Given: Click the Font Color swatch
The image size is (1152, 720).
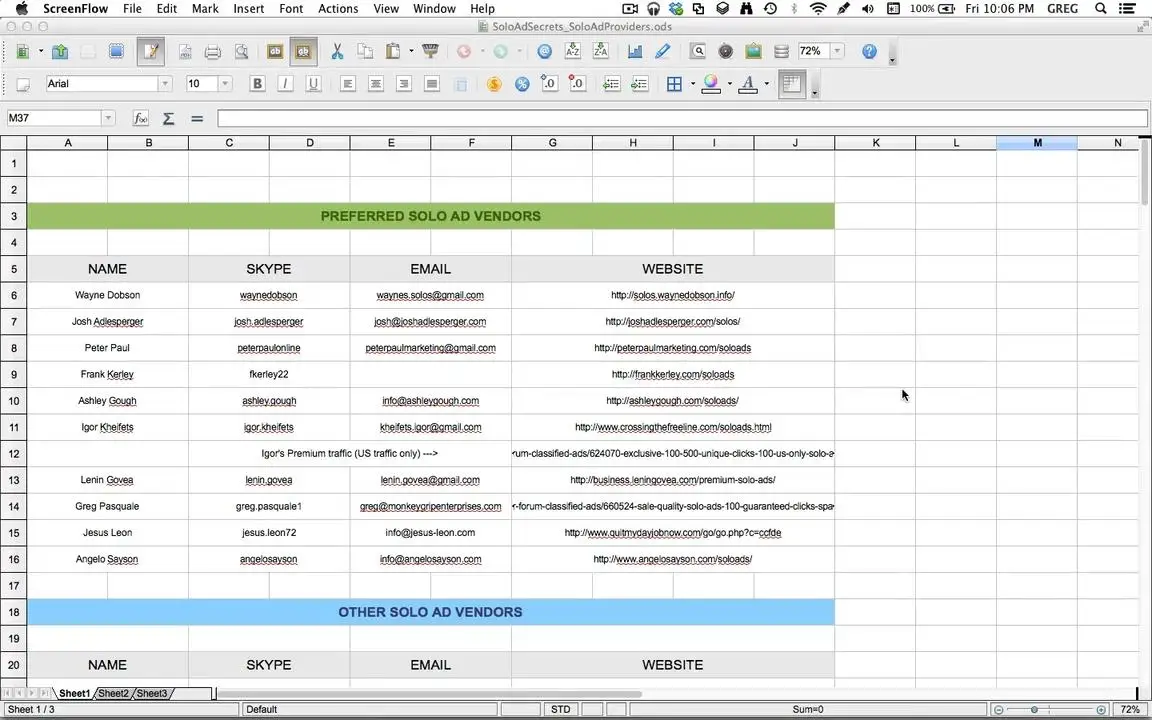Looking at the screenshot, I should pyautogui.click(x=748, y=84).
